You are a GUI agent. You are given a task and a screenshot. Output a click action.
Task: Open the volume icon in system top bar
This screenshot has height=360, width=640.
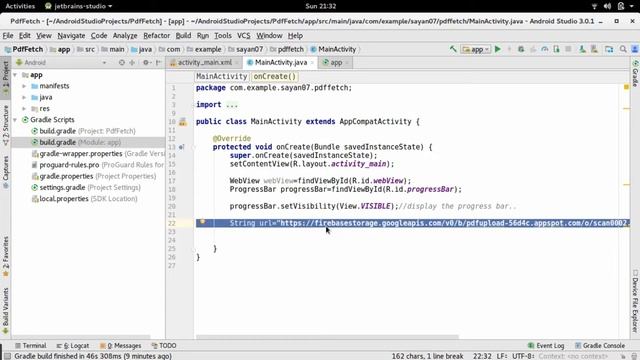(x=607, y=6)
